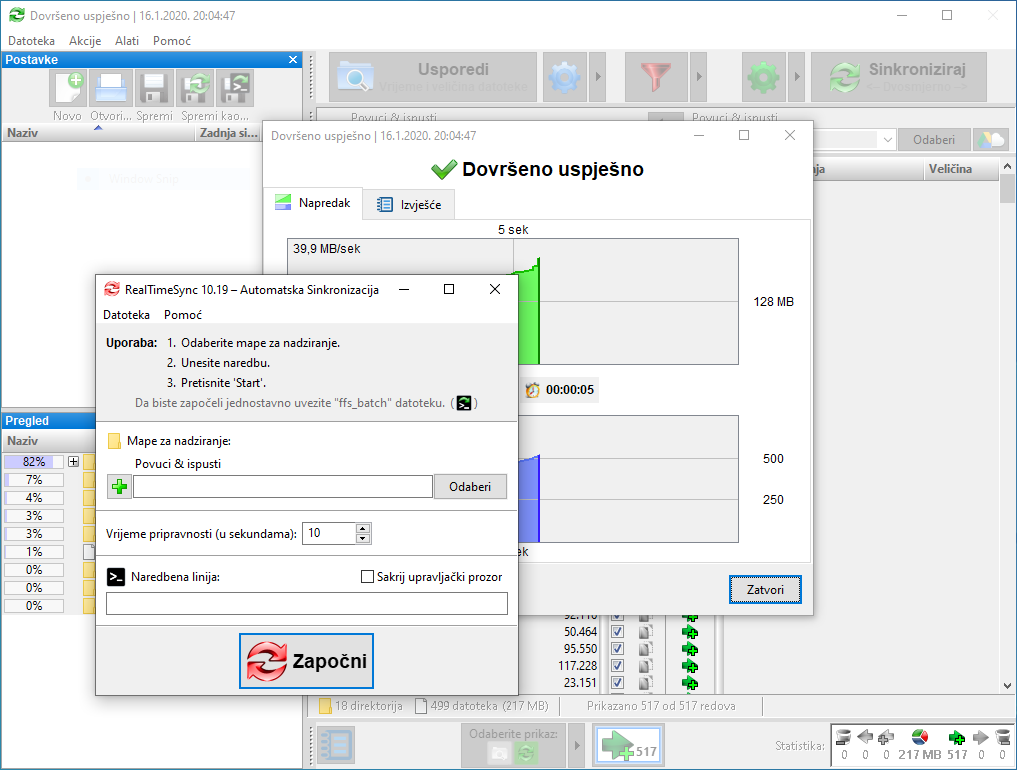Open Pomoć menu in RealTimeSync
Screen dimensions: 1017x770
click(183, 315)
